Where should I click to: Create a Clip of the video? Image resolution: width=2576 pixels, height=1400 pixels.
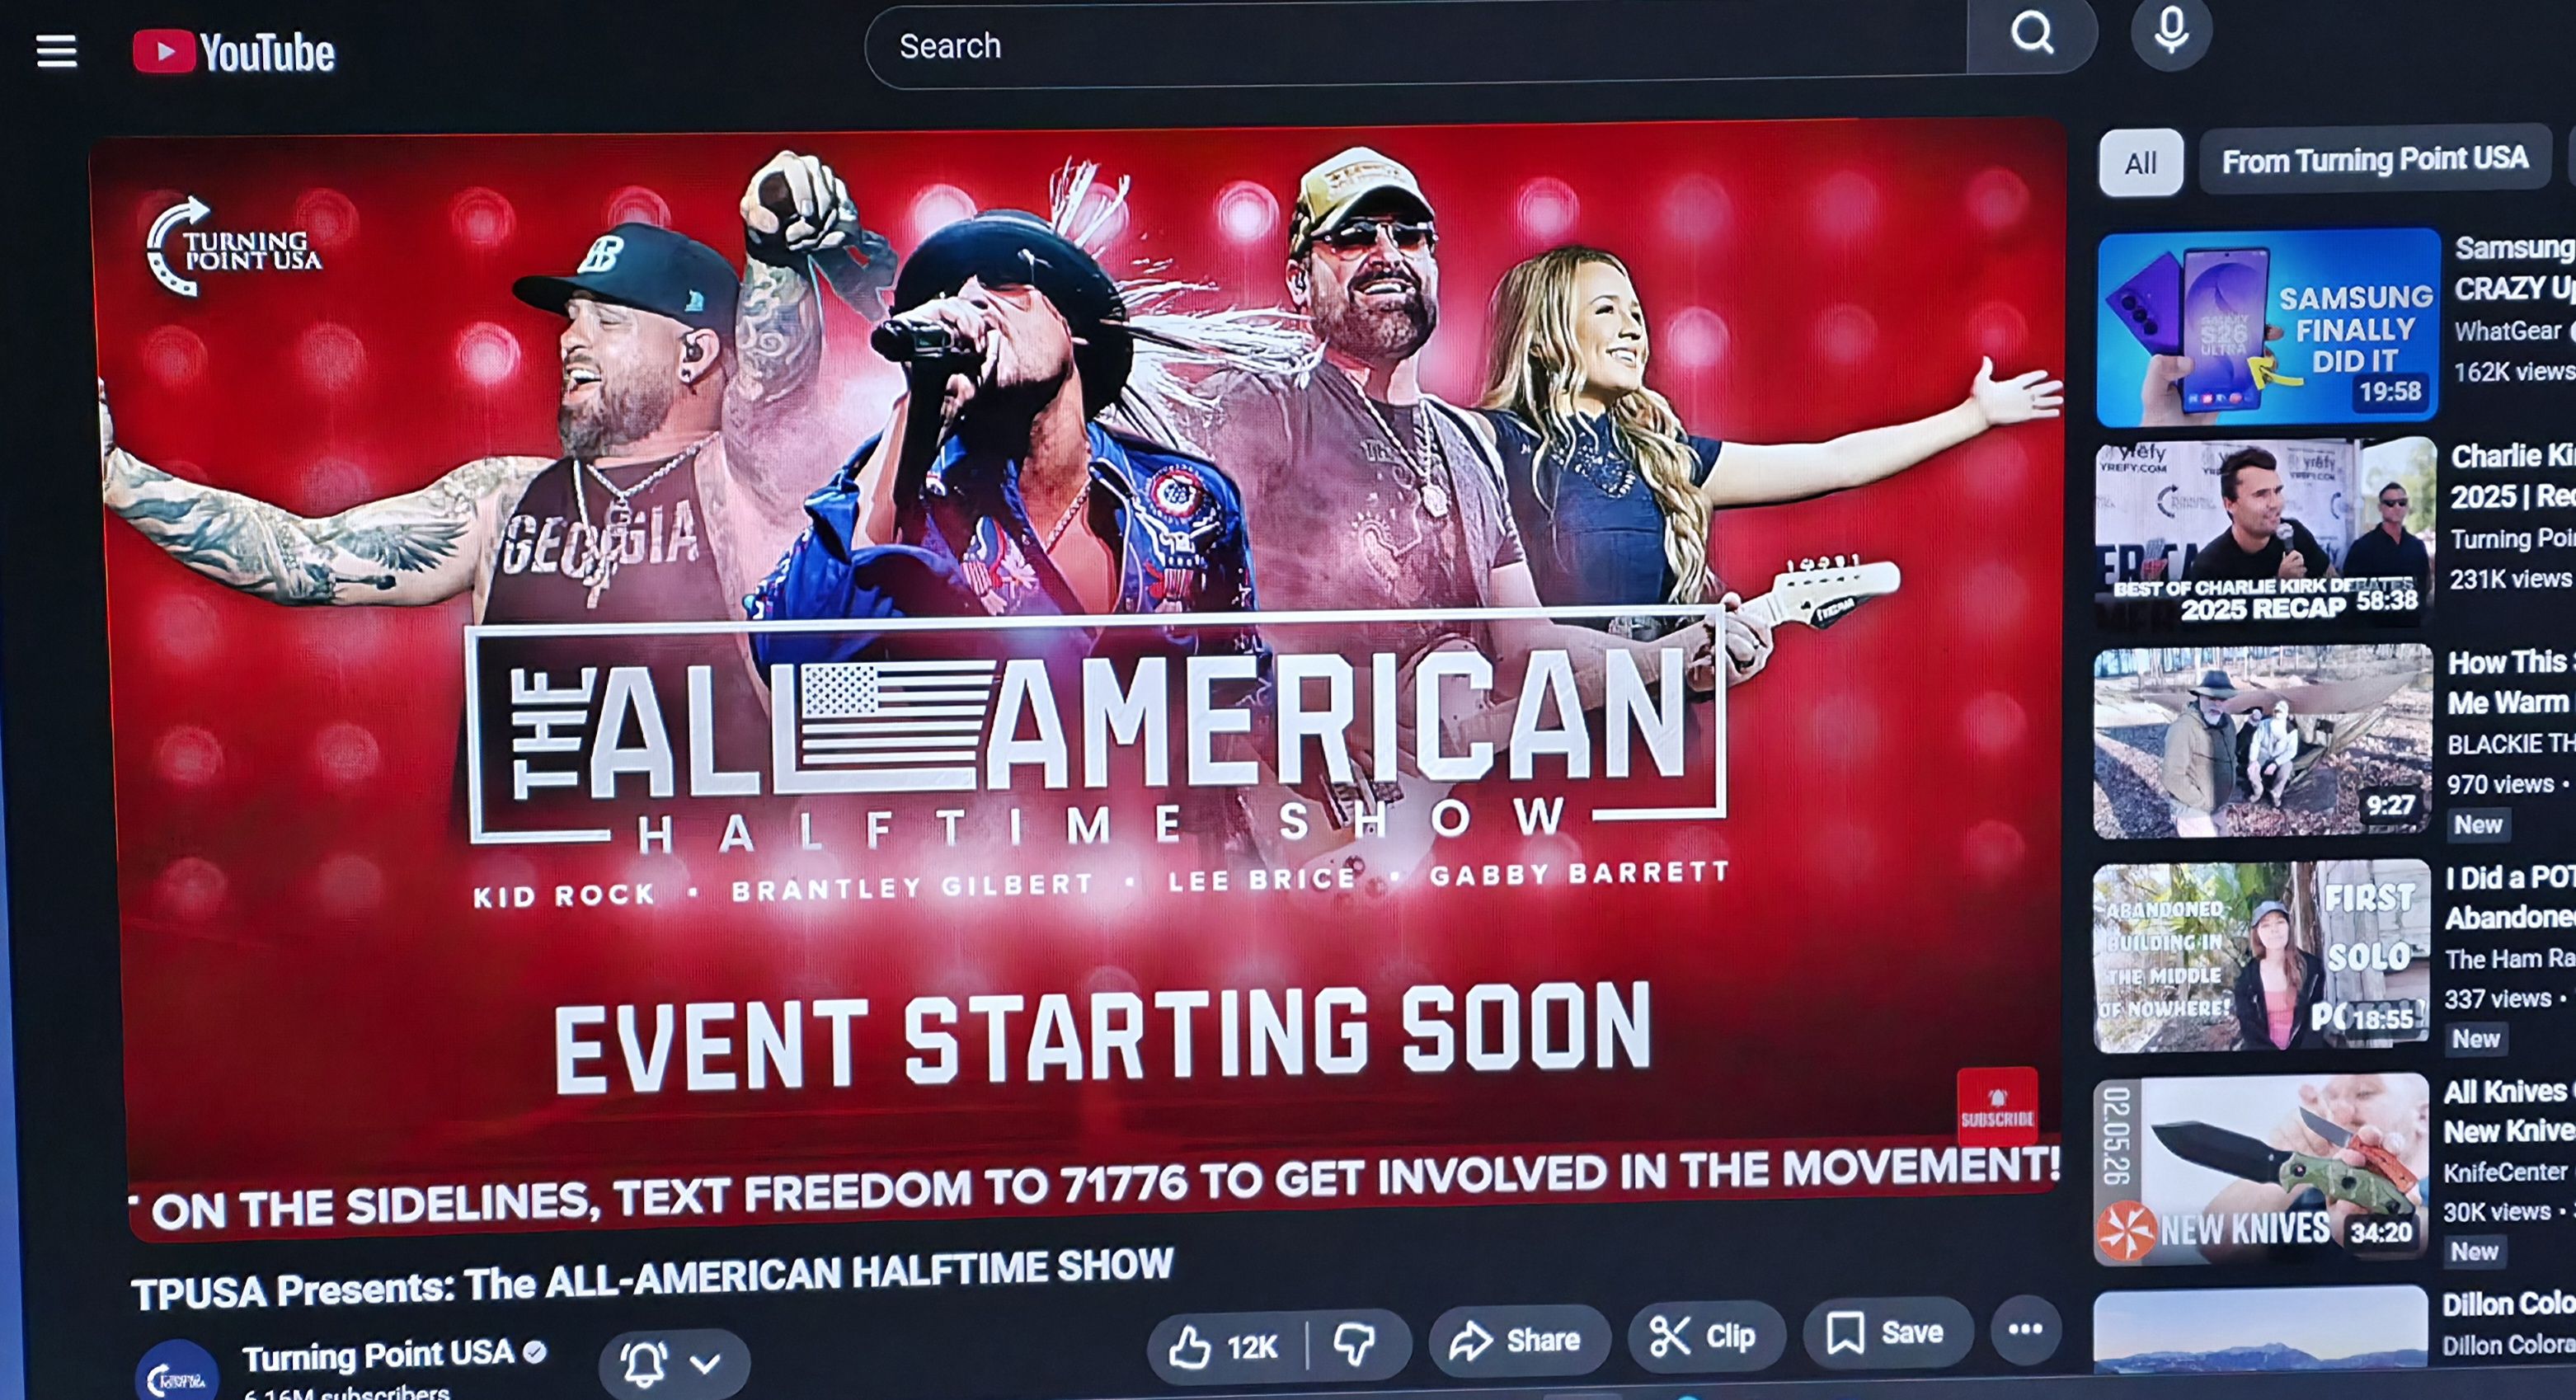[1705, 1335]
